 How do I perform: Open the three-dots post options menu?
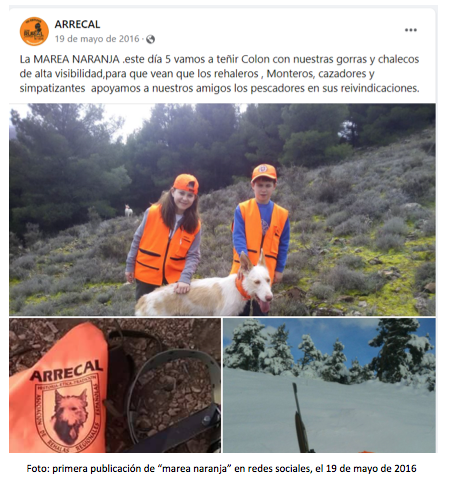point(411,30)
